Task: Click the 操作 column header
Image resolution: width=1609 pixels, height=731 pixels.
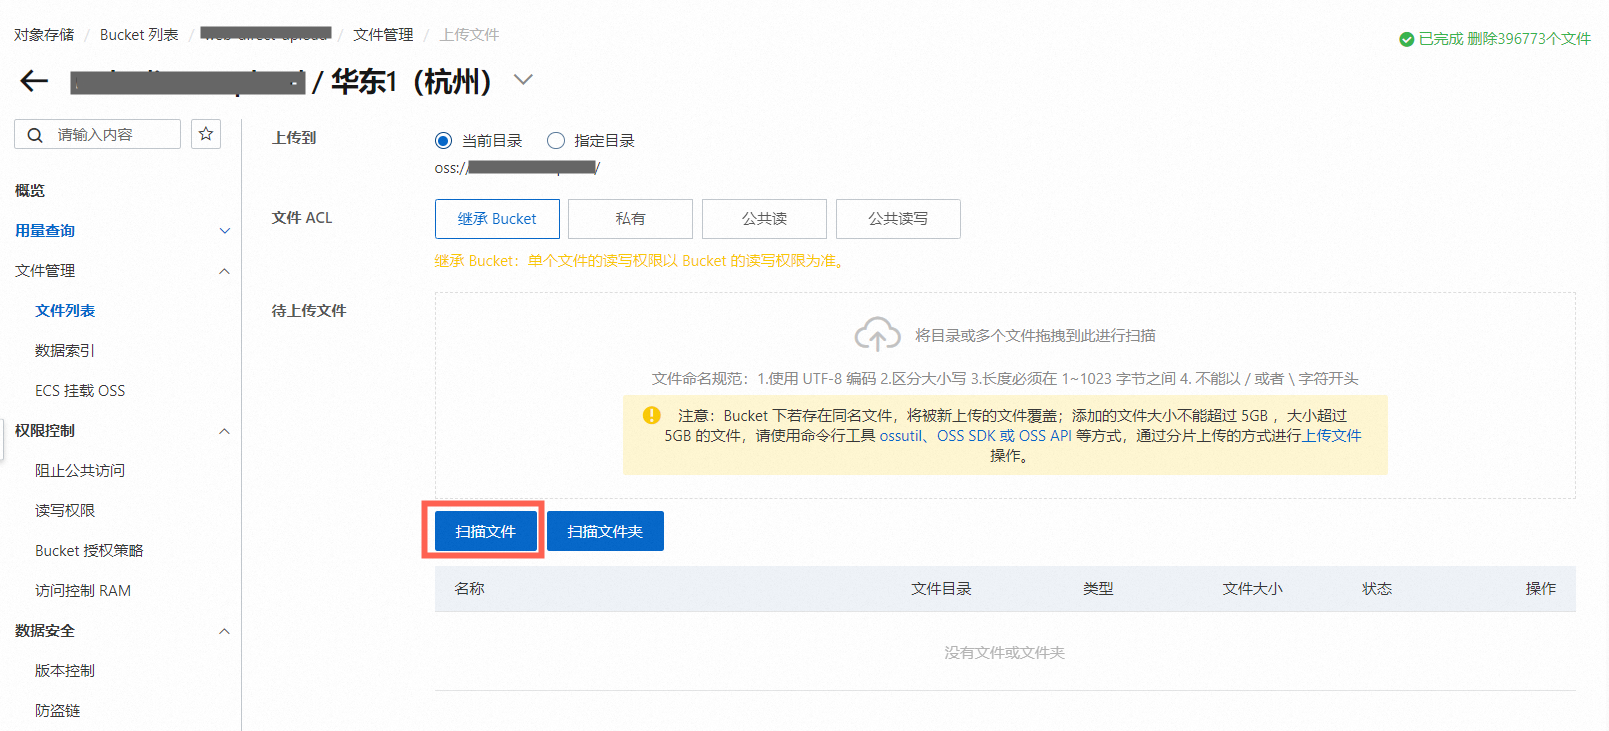Action: pyautogui.click(x=1541, y=589)
